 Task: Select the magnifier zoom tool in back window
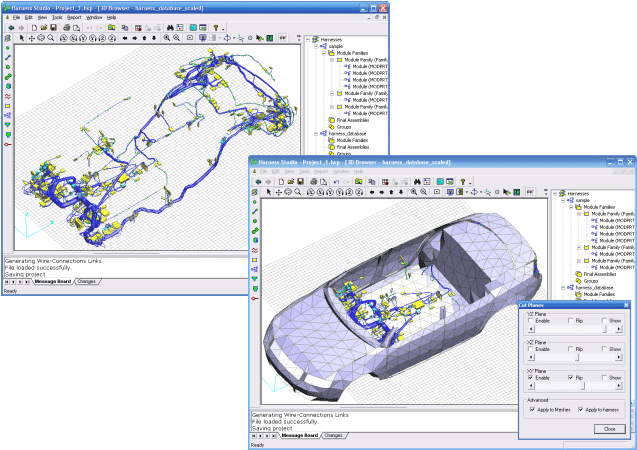pos(51,38)
